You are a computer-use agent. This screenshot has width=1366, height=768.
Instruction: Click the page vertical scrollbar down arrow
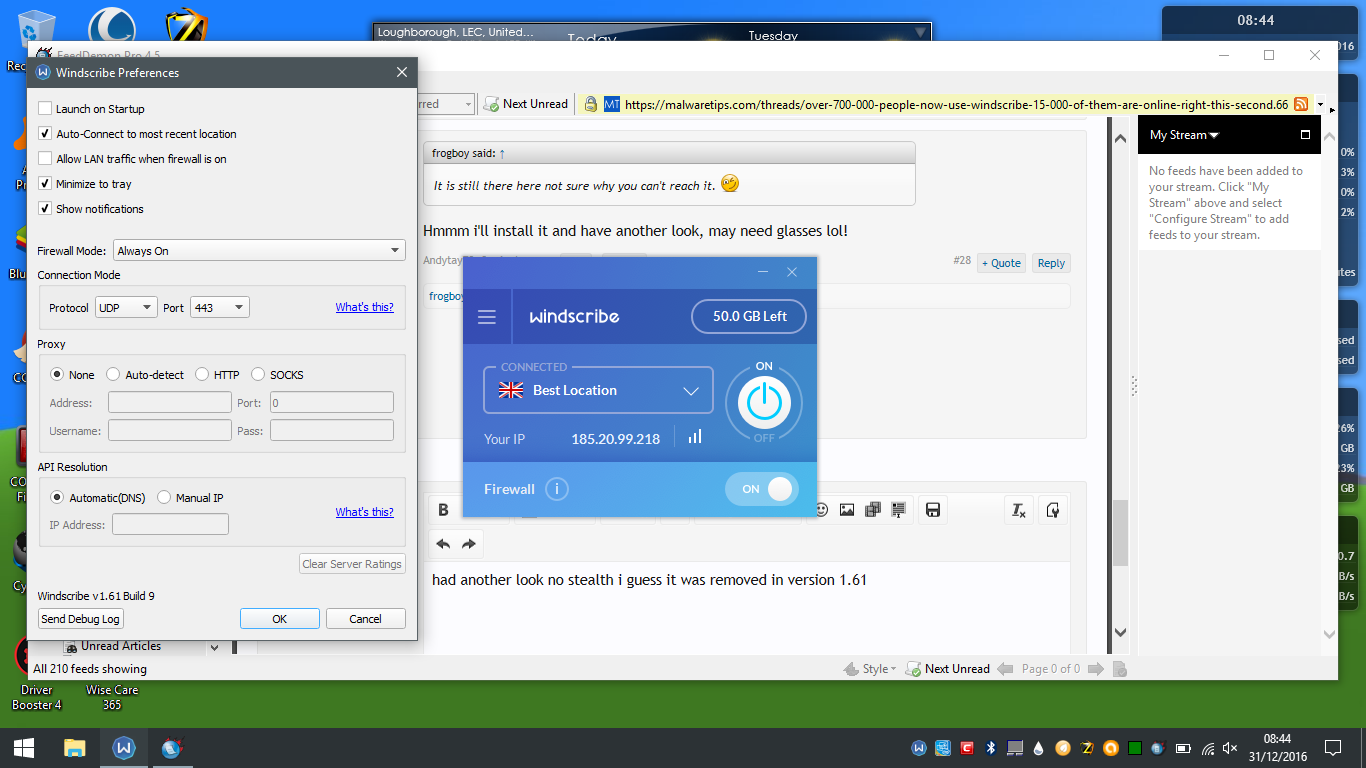tap(1120, 632)
